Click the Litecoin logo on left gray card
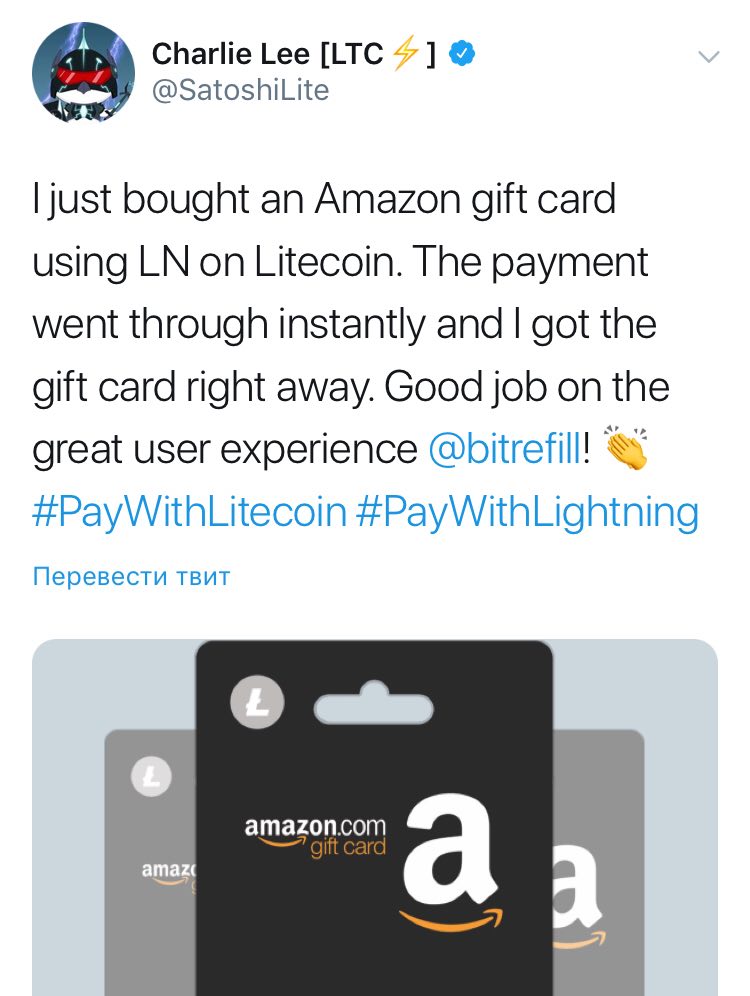 (x=151, y=776)
